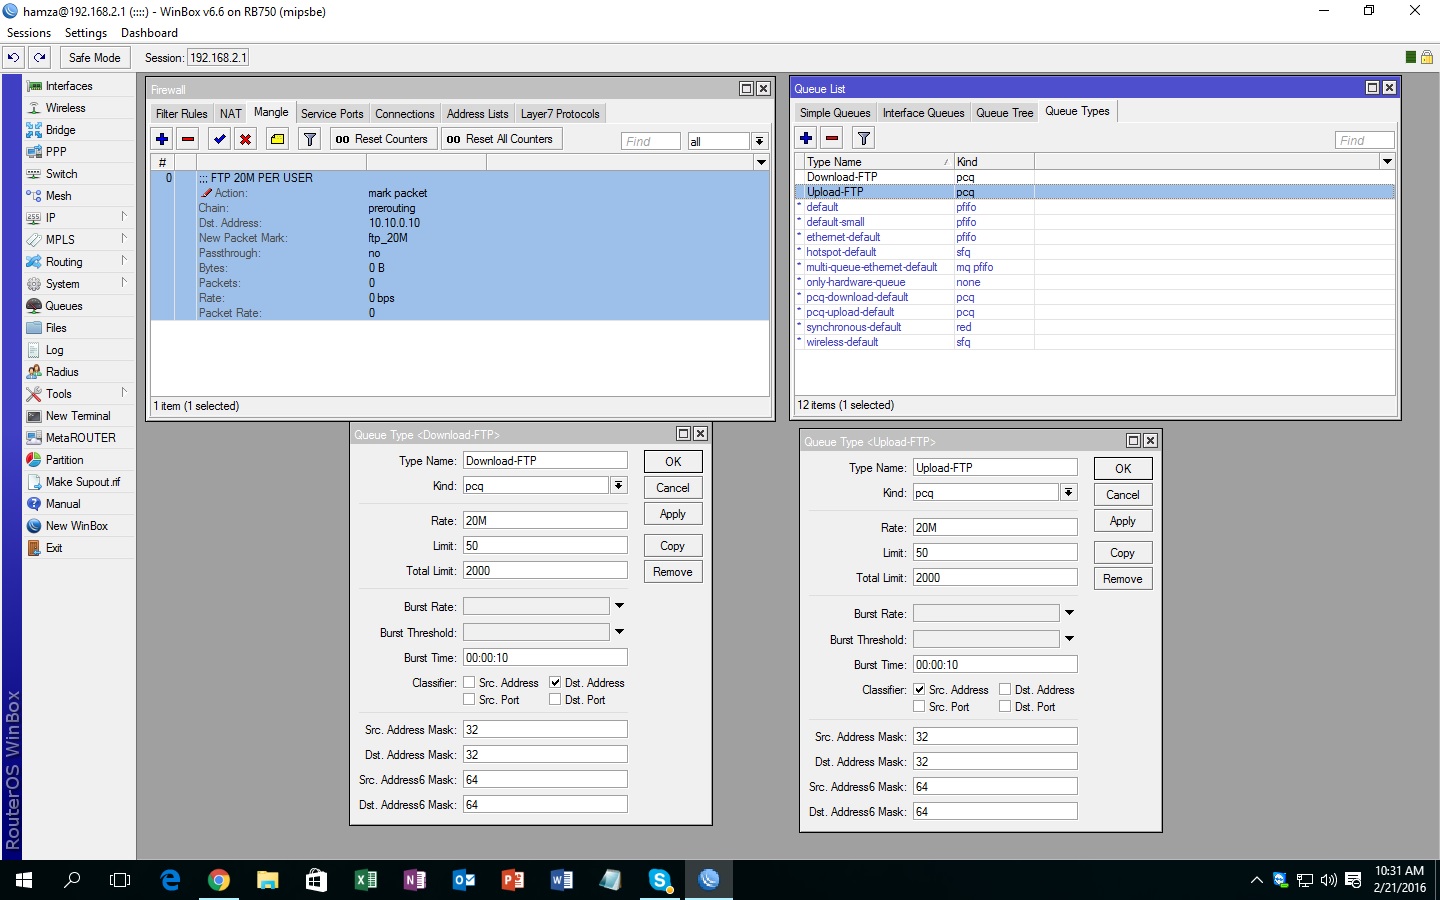This screenshot has width=1440, height=900.
Task: Open the NAT tab in the Firewall window
Action: (230, 113)
